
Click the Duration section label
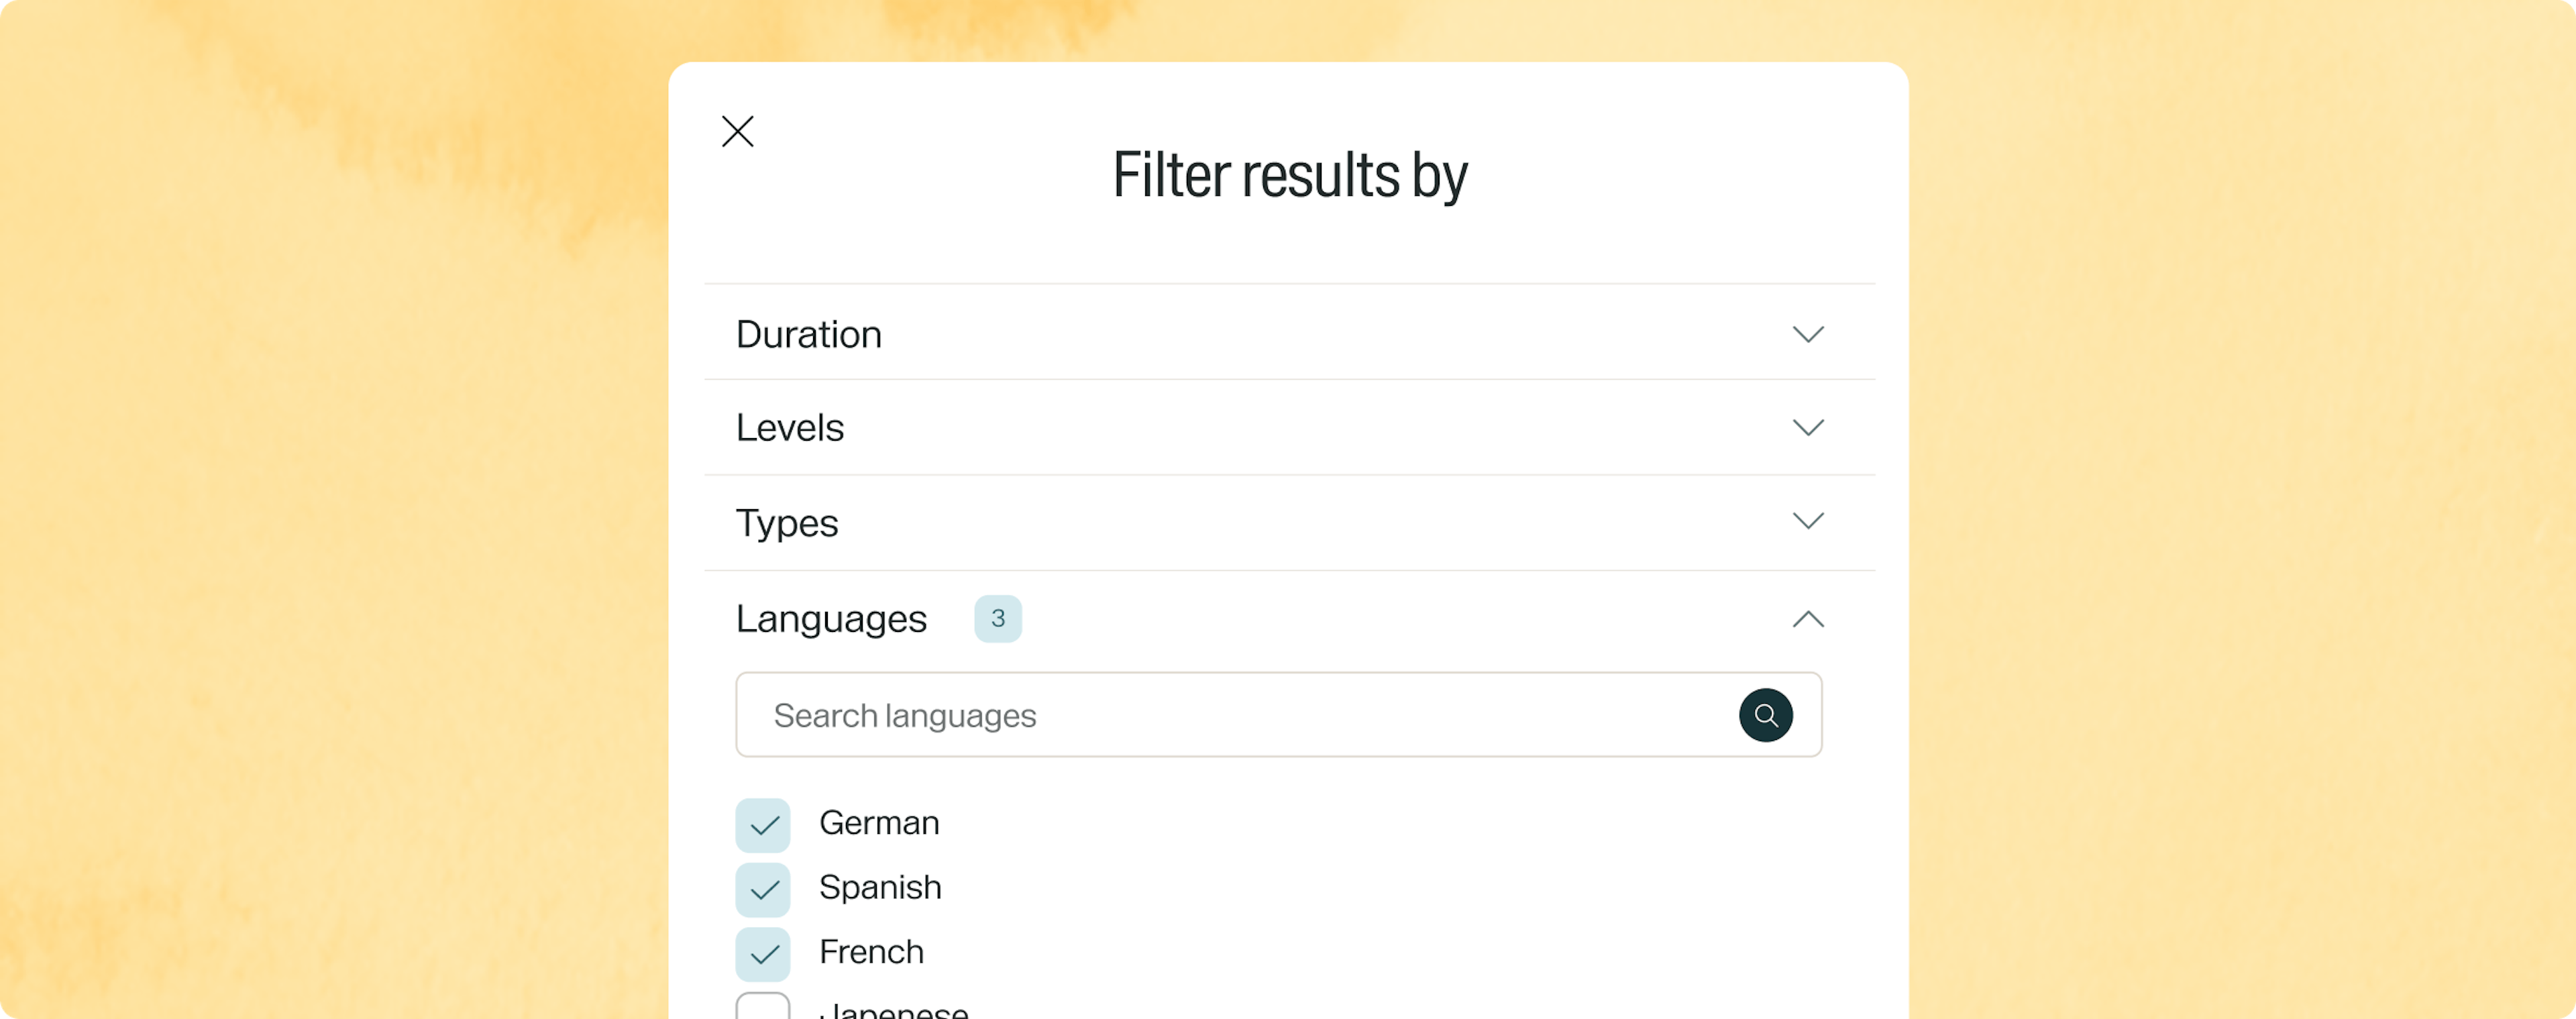coord(808,334)
